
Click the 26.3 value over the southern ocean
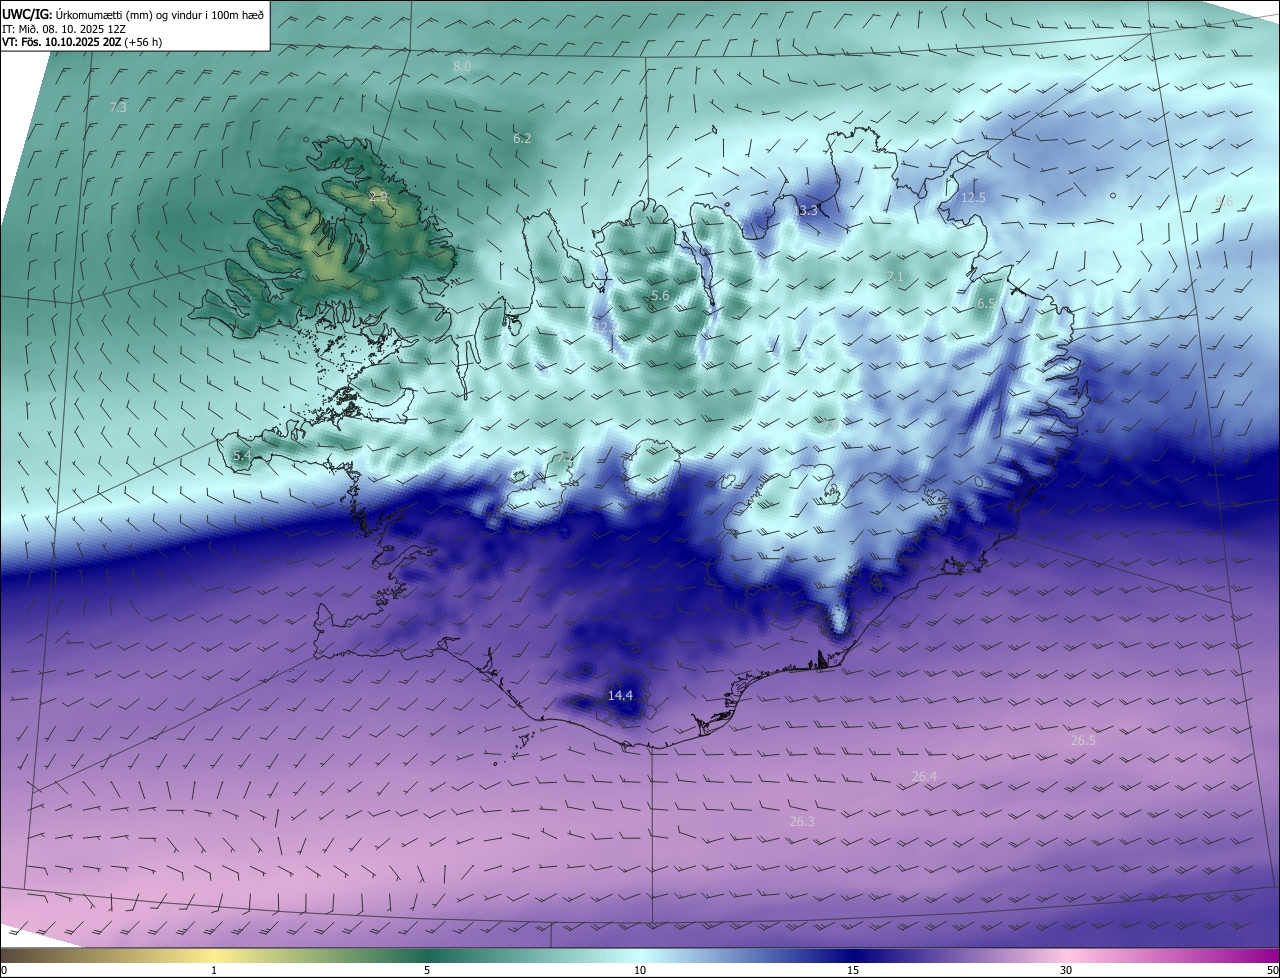coord(802,822)
